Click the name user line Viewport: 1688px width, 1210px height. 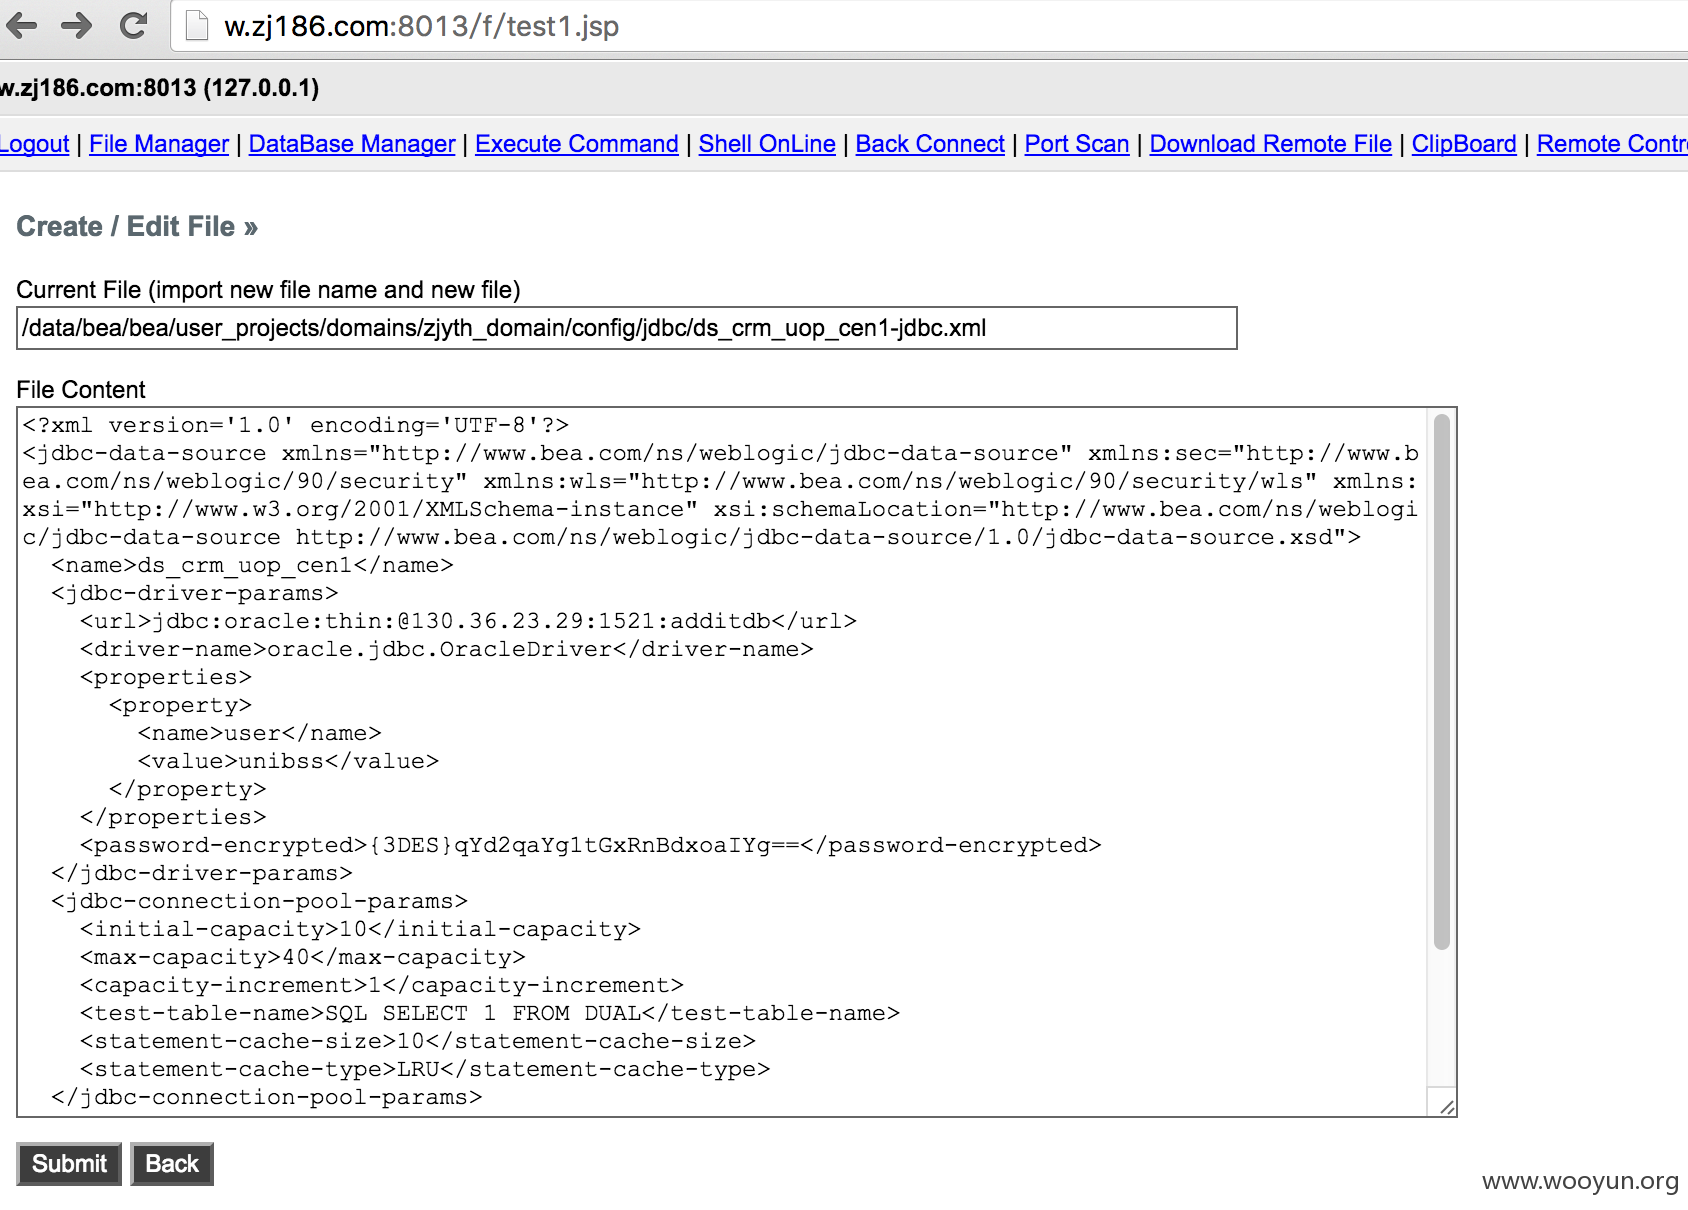260,733
